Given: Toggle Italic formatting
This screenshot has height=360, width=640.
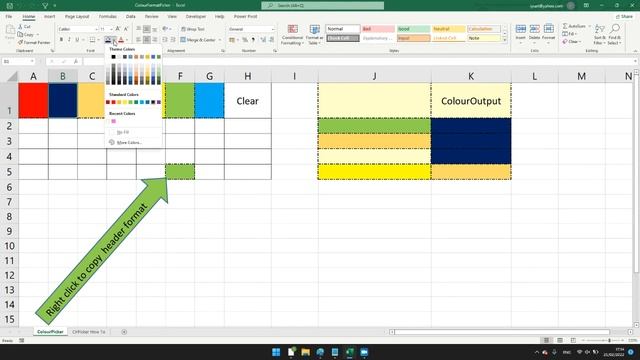Looking at the screenshot, I should 69,40.
